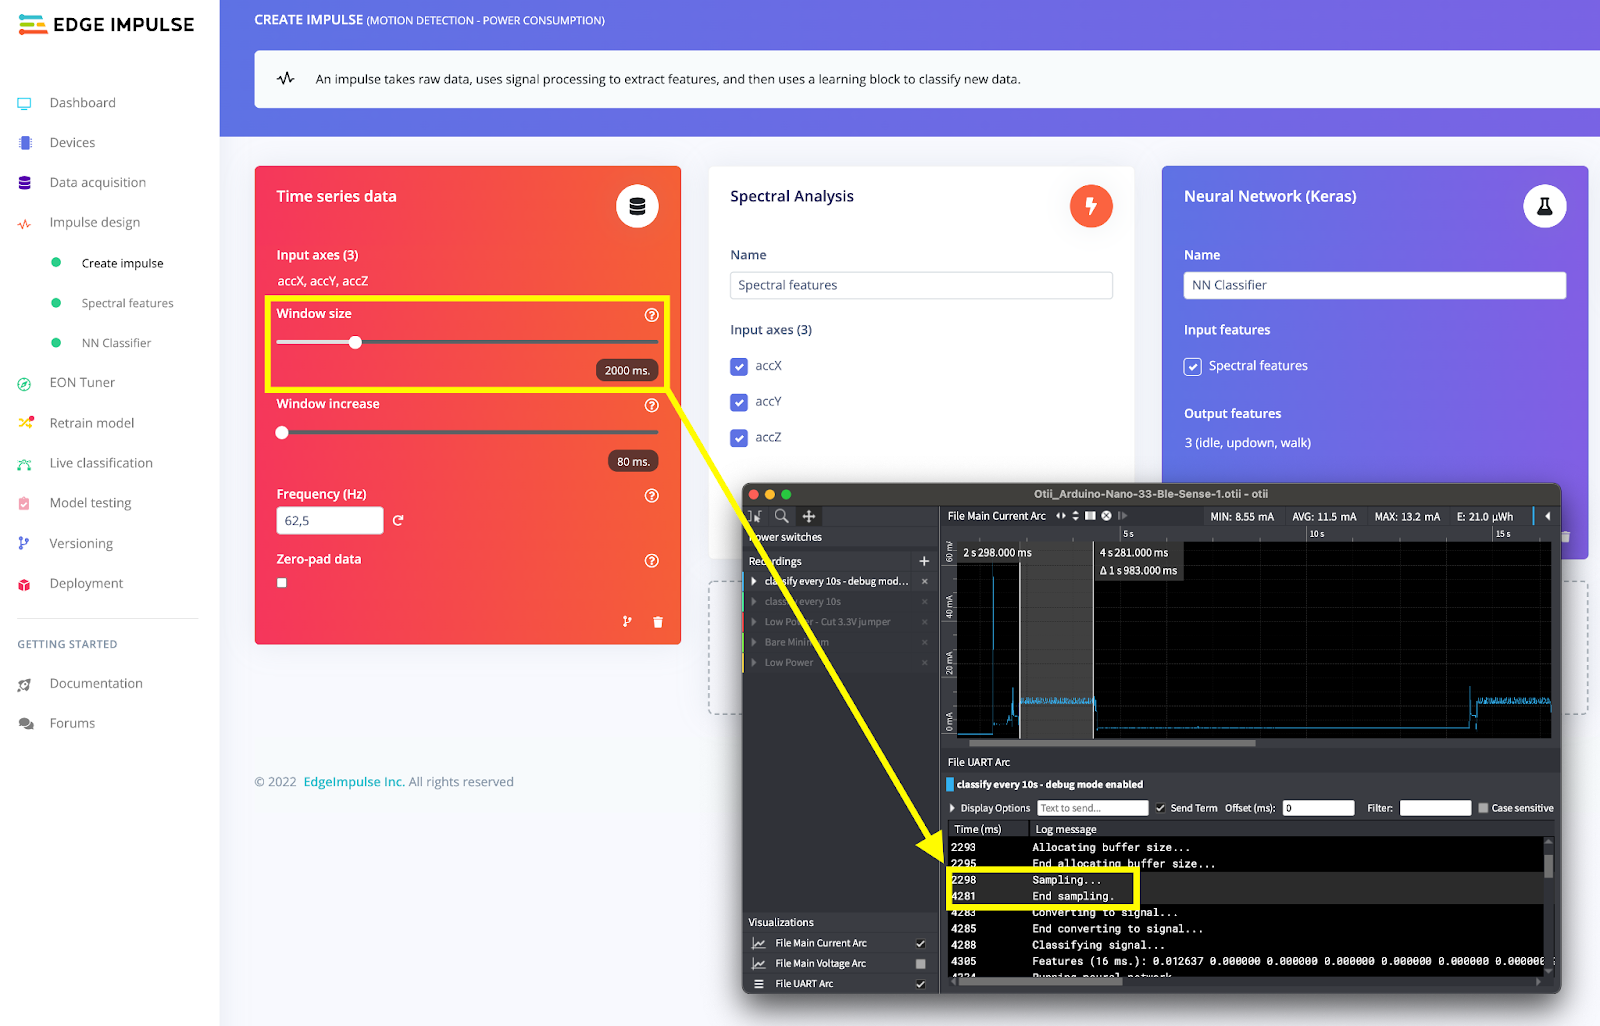Image resolution: width=1600 pixels, height=1026 pixels.
Task: Show help for Frequency (Hz)
Action: tap(652, 495)
